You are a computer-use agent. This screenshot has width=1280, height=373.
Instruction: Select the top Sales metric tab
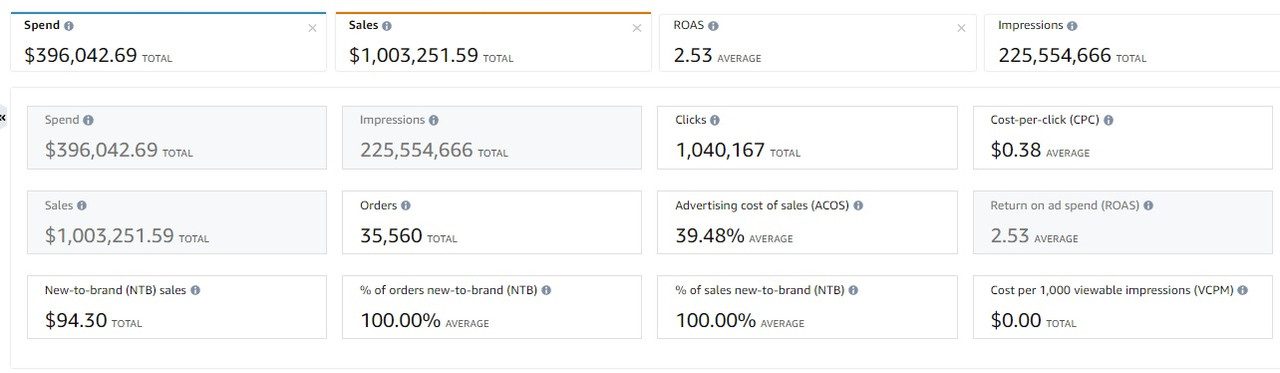tap(493, 42)
